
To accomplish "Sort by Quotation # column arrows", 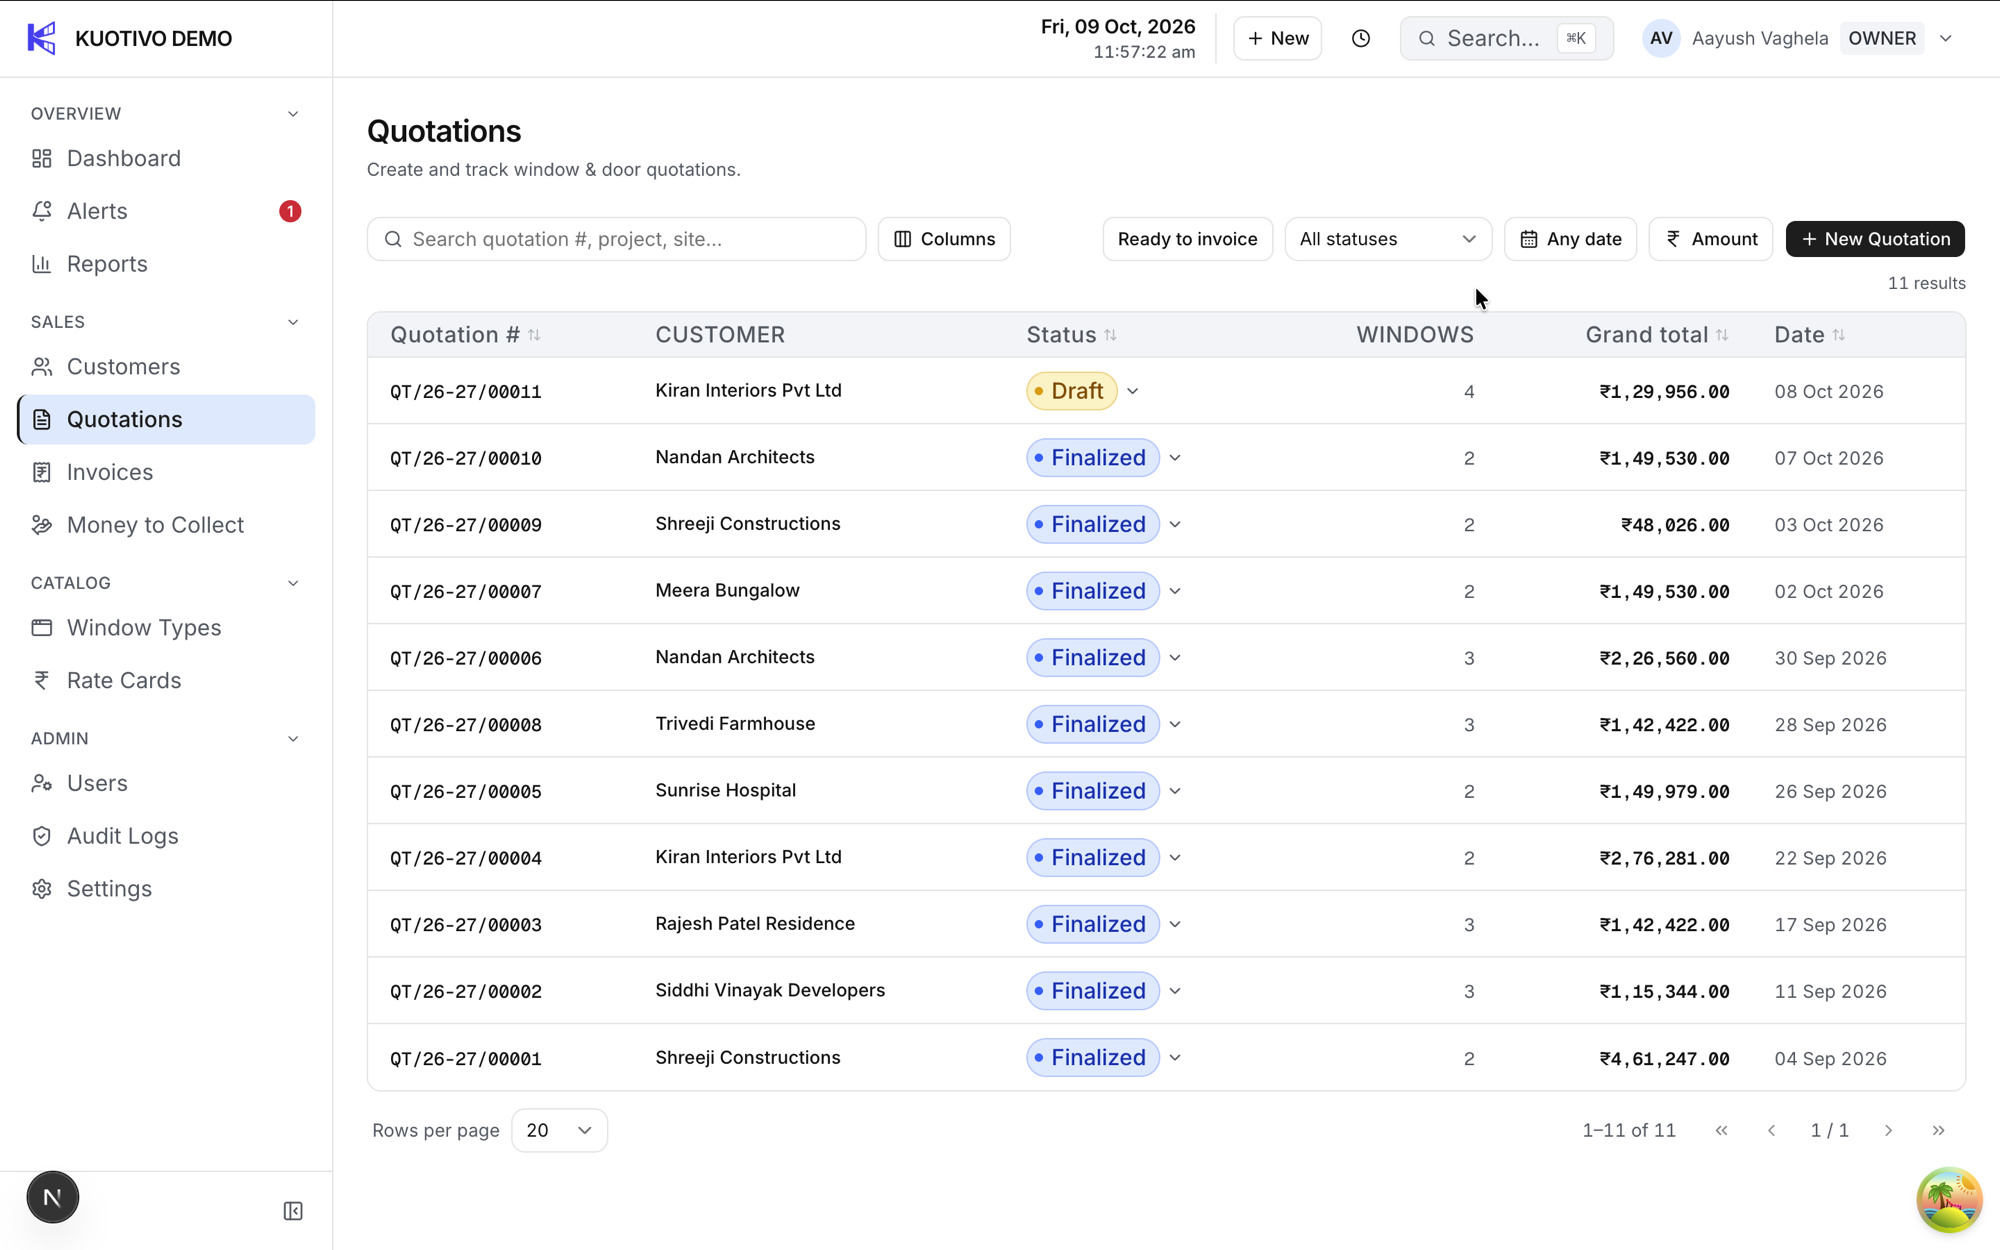I will coord(534,335).
